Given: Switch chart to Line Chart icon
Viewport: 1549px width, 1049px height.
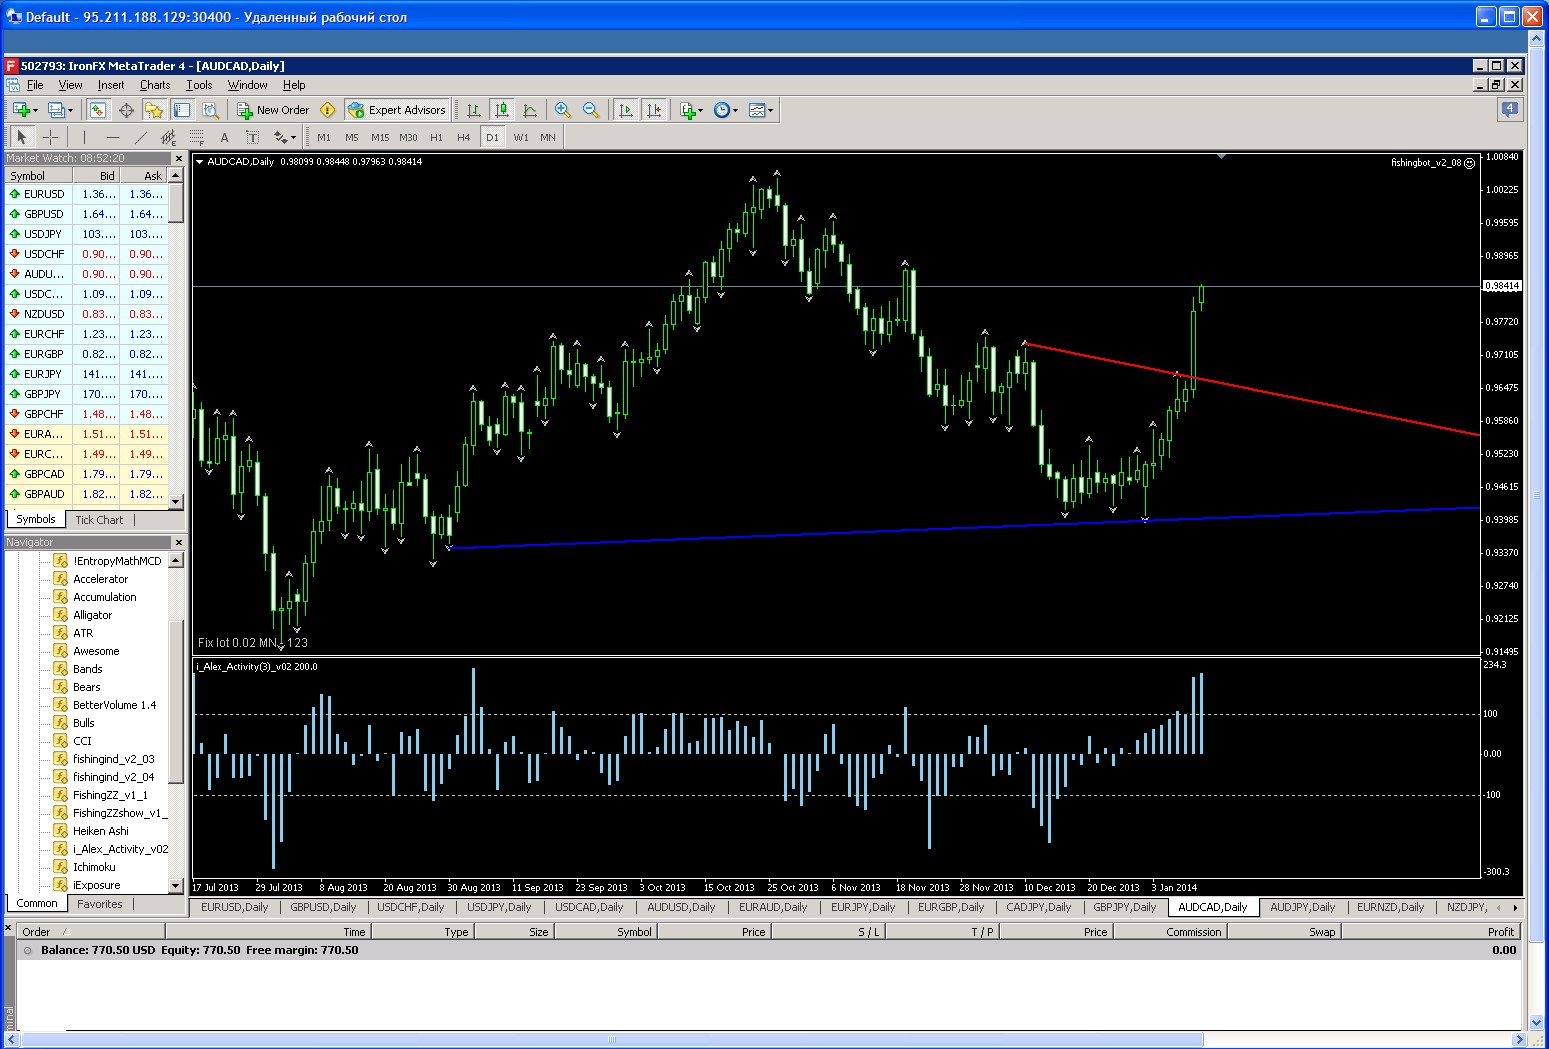Looking at the screenshot, I should click(530, 110).
